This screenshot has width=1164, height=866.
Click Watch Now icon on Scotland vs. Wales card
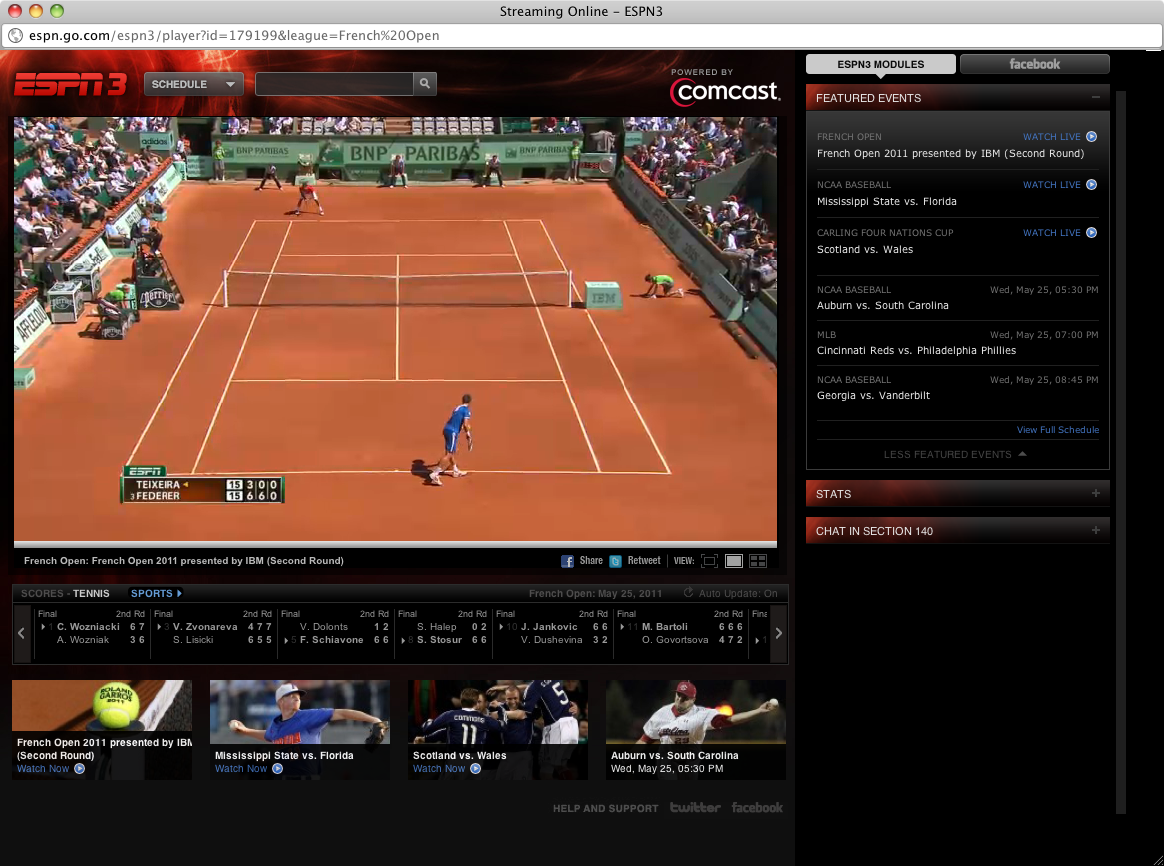[x=476, y=769]
